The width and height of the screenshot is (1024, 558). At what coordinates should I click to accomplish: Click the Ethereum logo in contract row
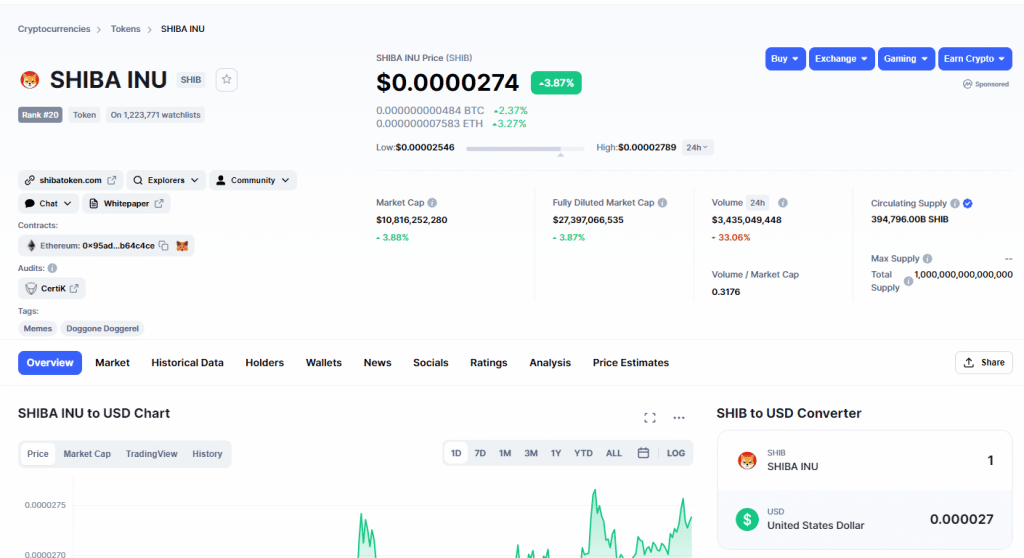[x=31, y=246]
